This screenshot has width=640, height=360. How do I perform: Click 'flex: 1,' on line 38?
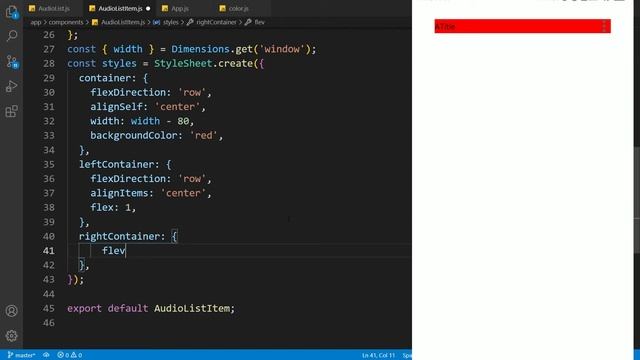point(113,207)
